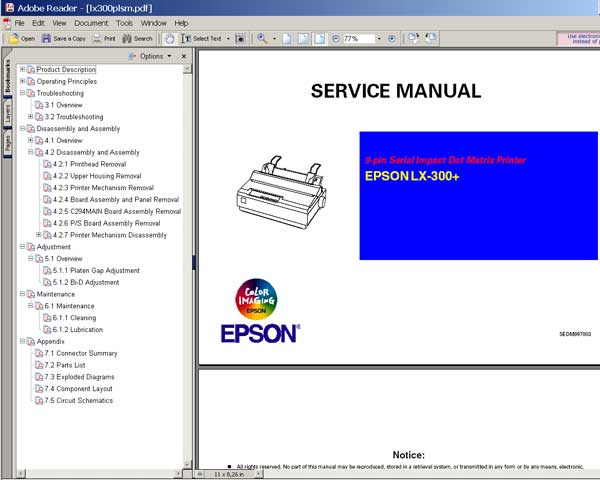Go to 7.4 Component Layout bookmark
This screenshot has width=600, height=480.
click(x=78, y=389)
